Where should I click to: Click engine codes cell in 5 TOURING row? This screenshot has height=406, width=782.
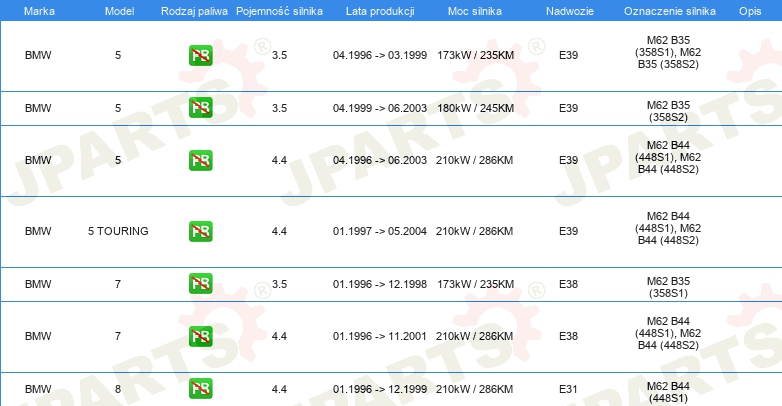668,228
